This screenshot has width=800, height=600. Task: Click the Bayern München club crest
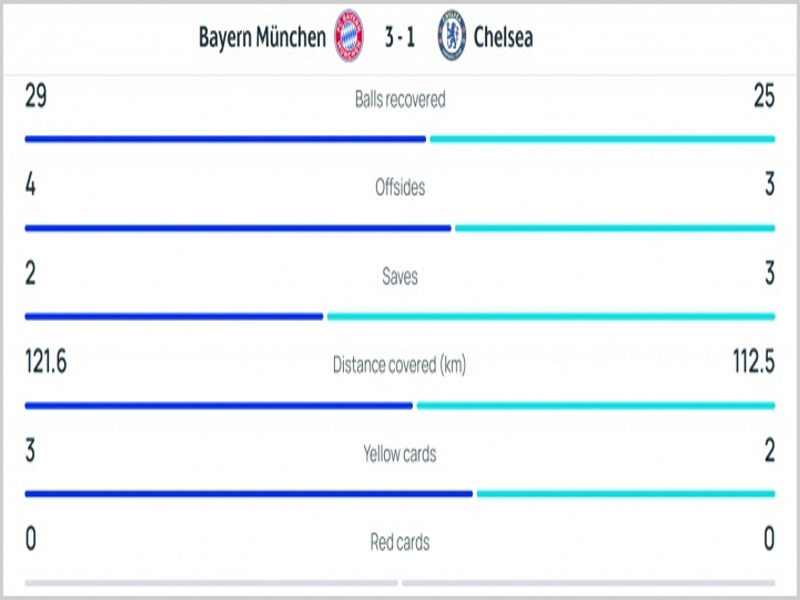(x=348, y=35)
